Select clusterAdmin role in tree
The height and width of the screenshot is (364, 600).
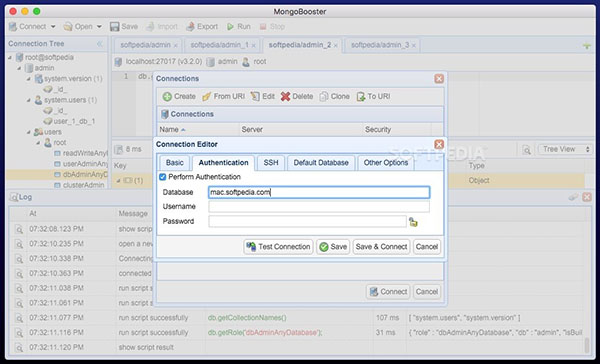[83, 185]
